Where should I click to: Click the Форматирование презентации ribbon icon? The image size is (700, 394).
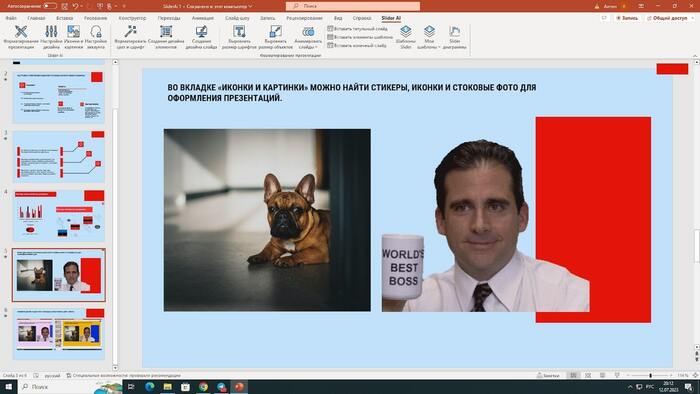click(x=21, y=37)
